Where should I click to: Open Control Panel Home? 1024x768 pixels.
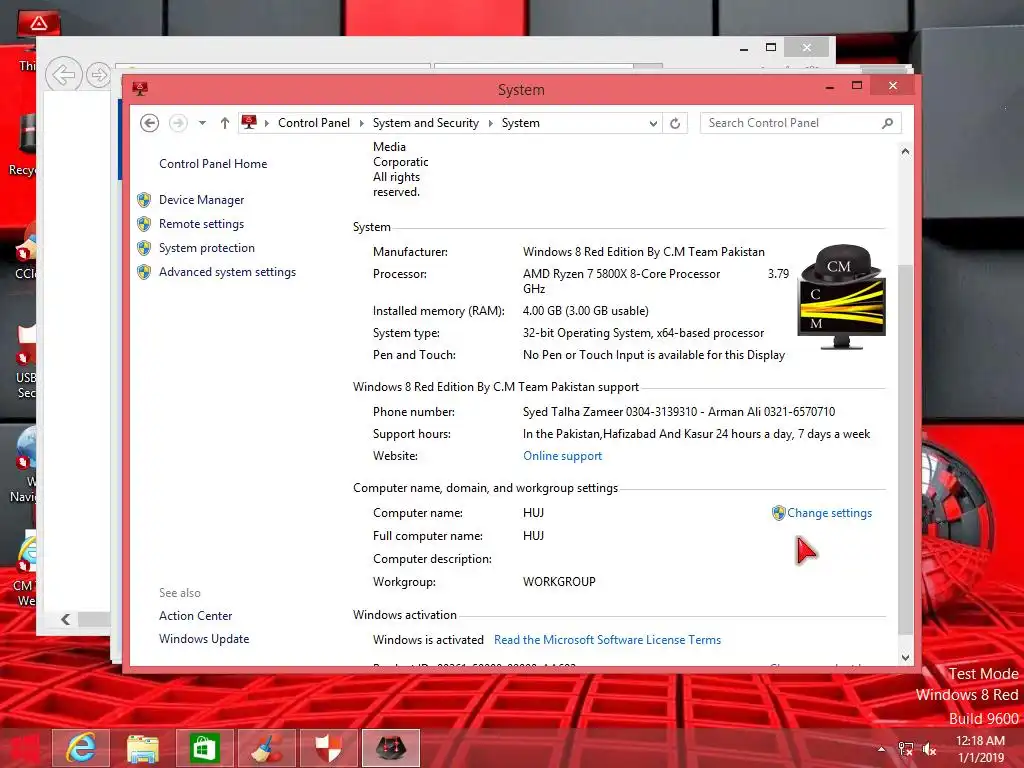213,164
